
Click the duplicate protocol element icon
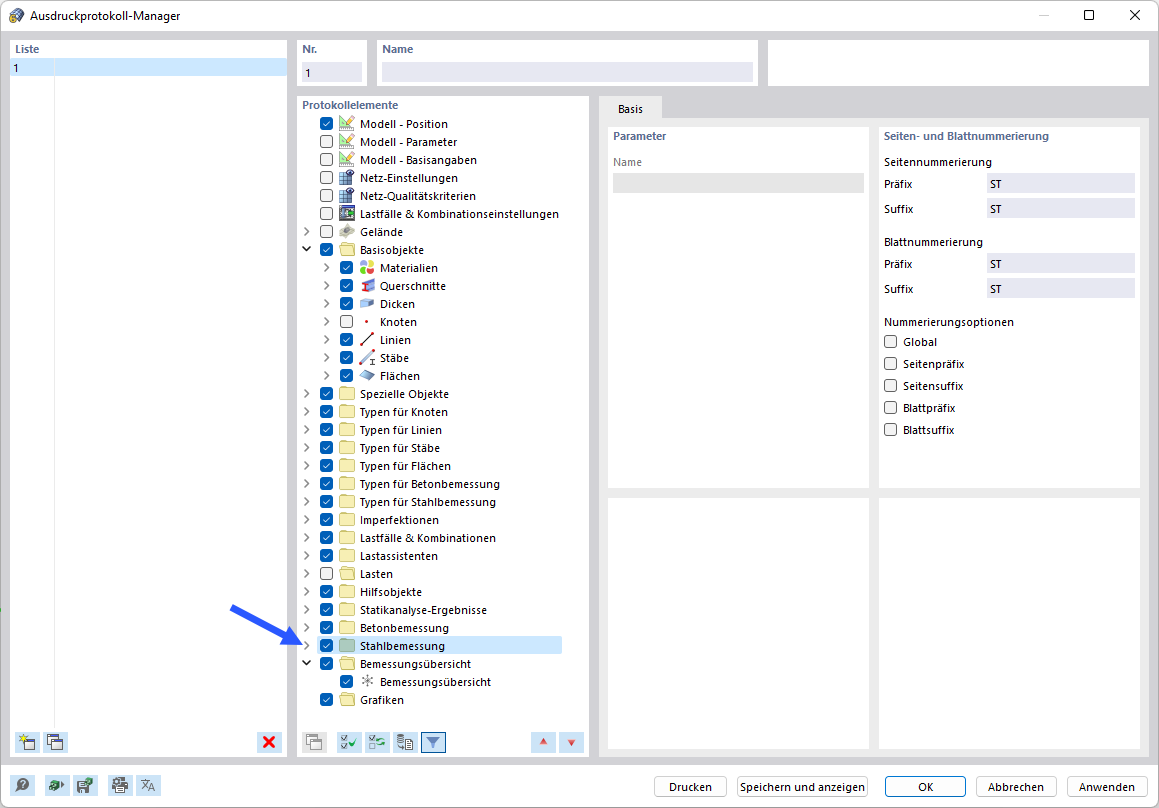tap(315, 742)
